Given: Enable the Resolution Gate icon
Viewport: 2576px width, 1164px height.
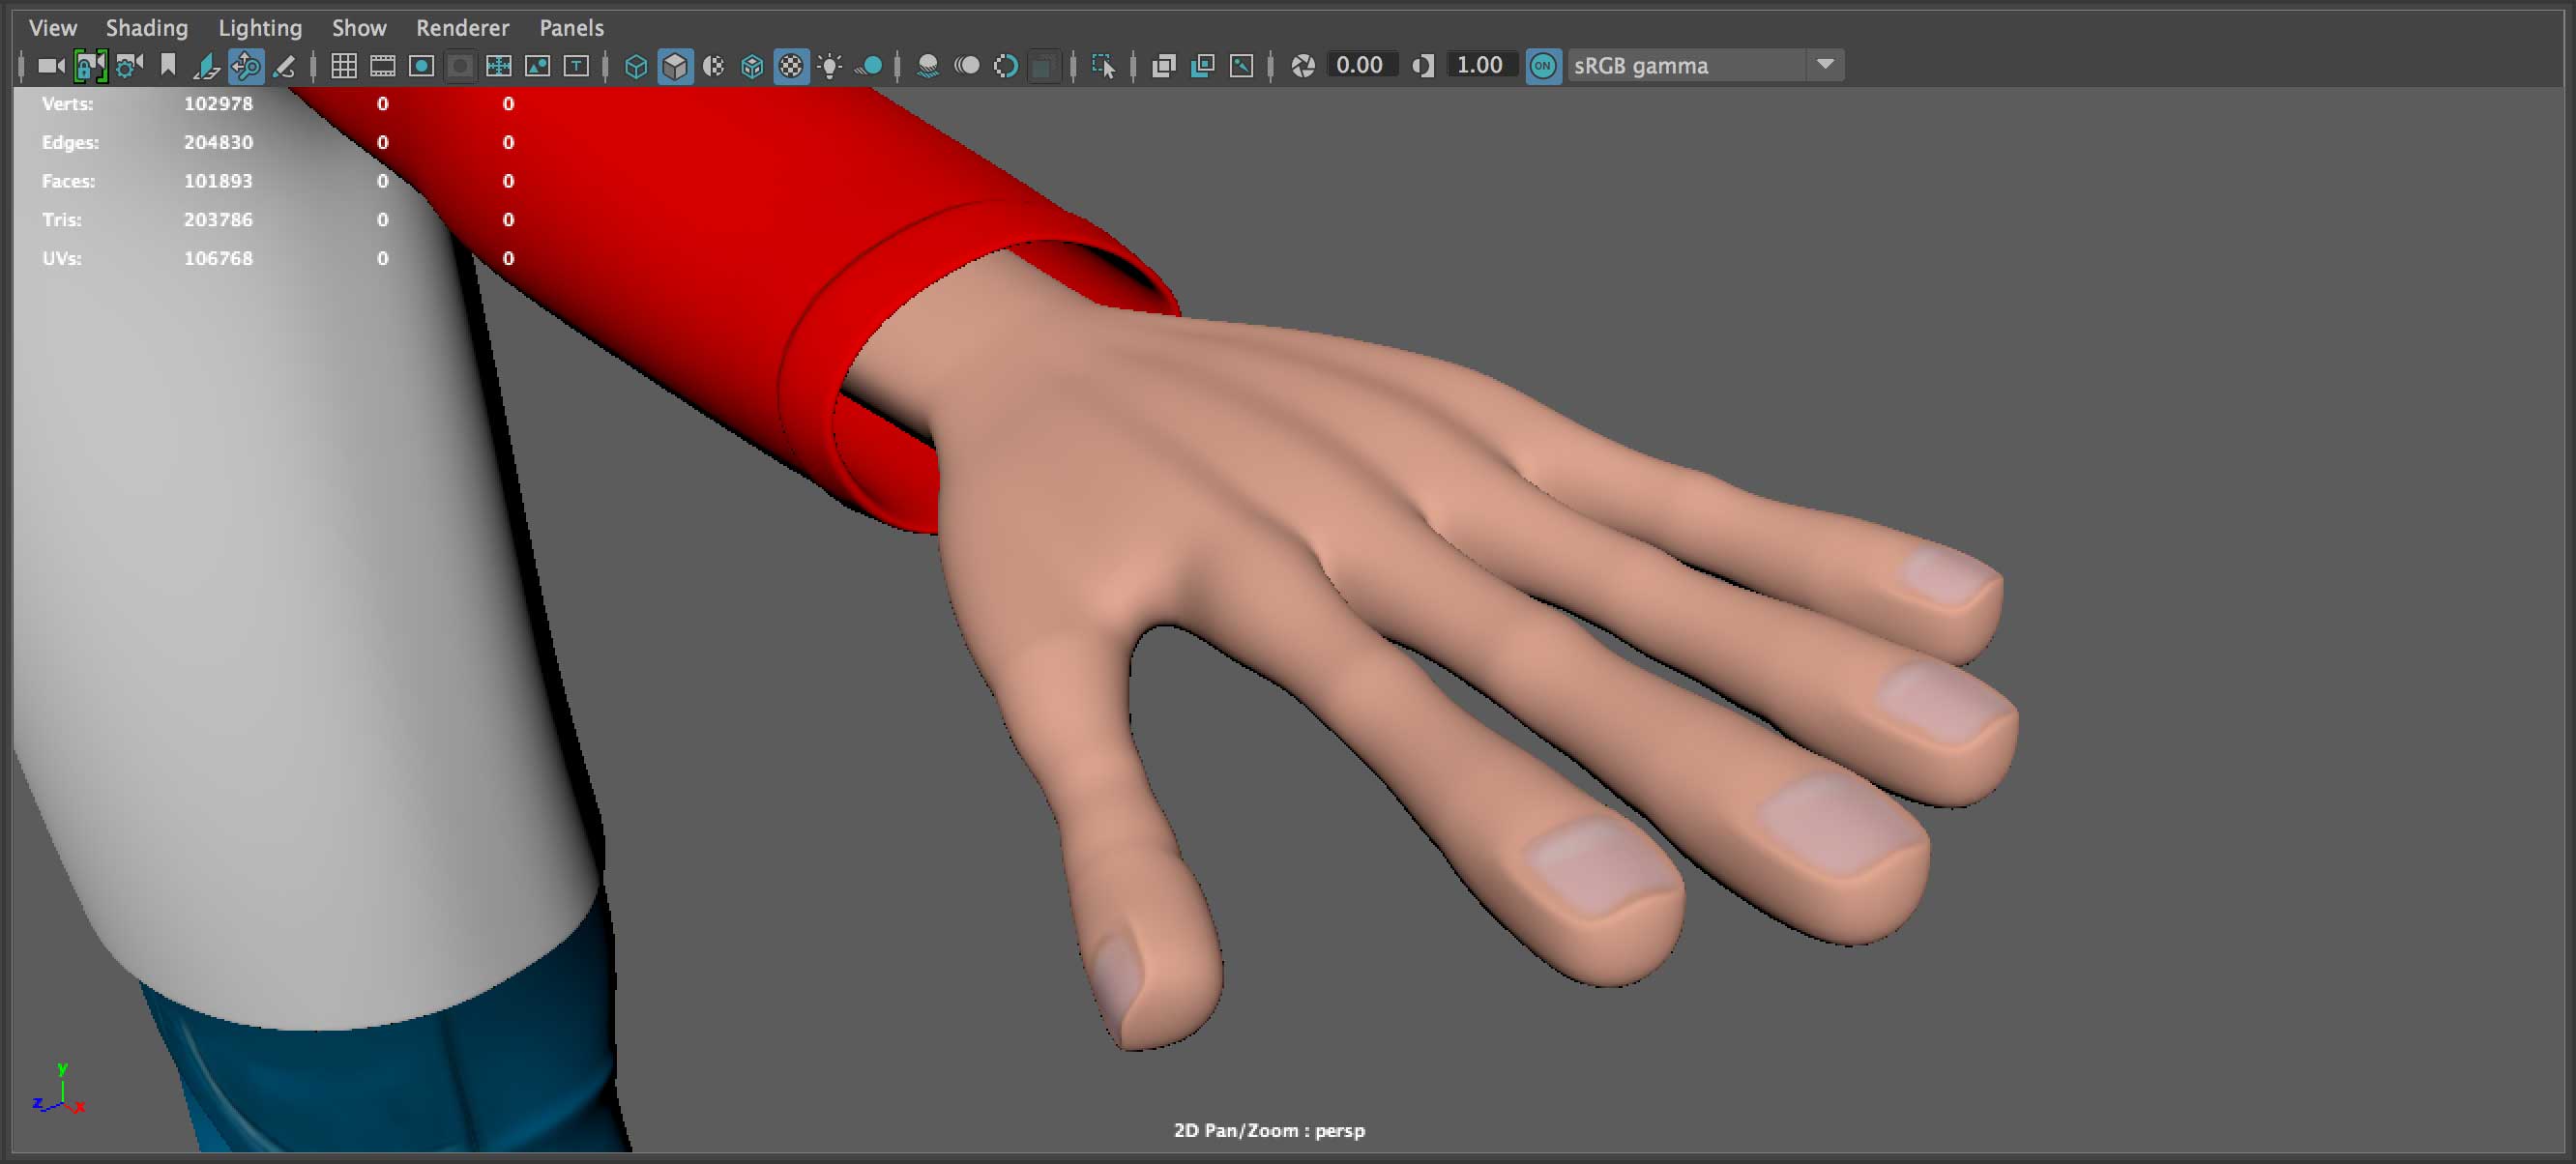Looking at the screenshot, I should [422, 66].
